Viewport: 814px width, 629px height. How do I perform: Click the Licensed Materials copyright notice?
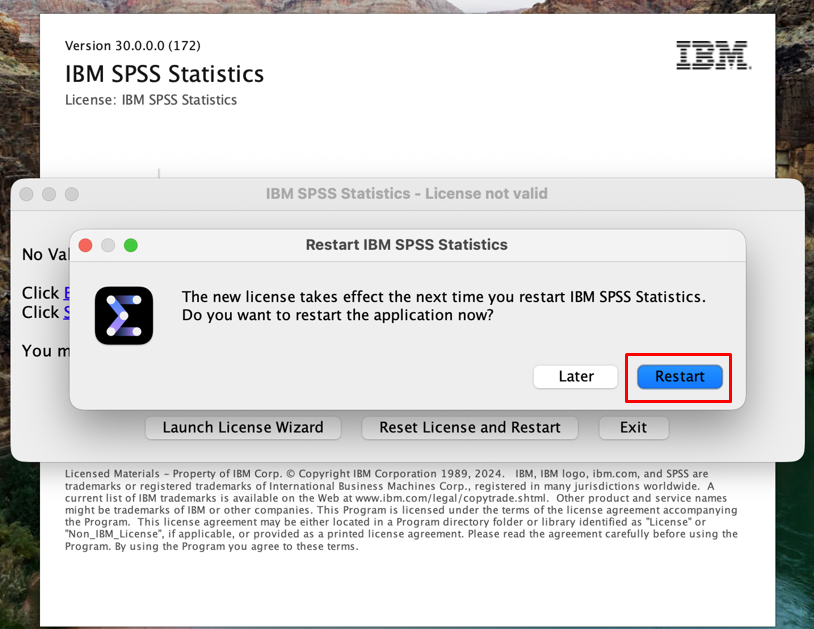click(400, 510)
